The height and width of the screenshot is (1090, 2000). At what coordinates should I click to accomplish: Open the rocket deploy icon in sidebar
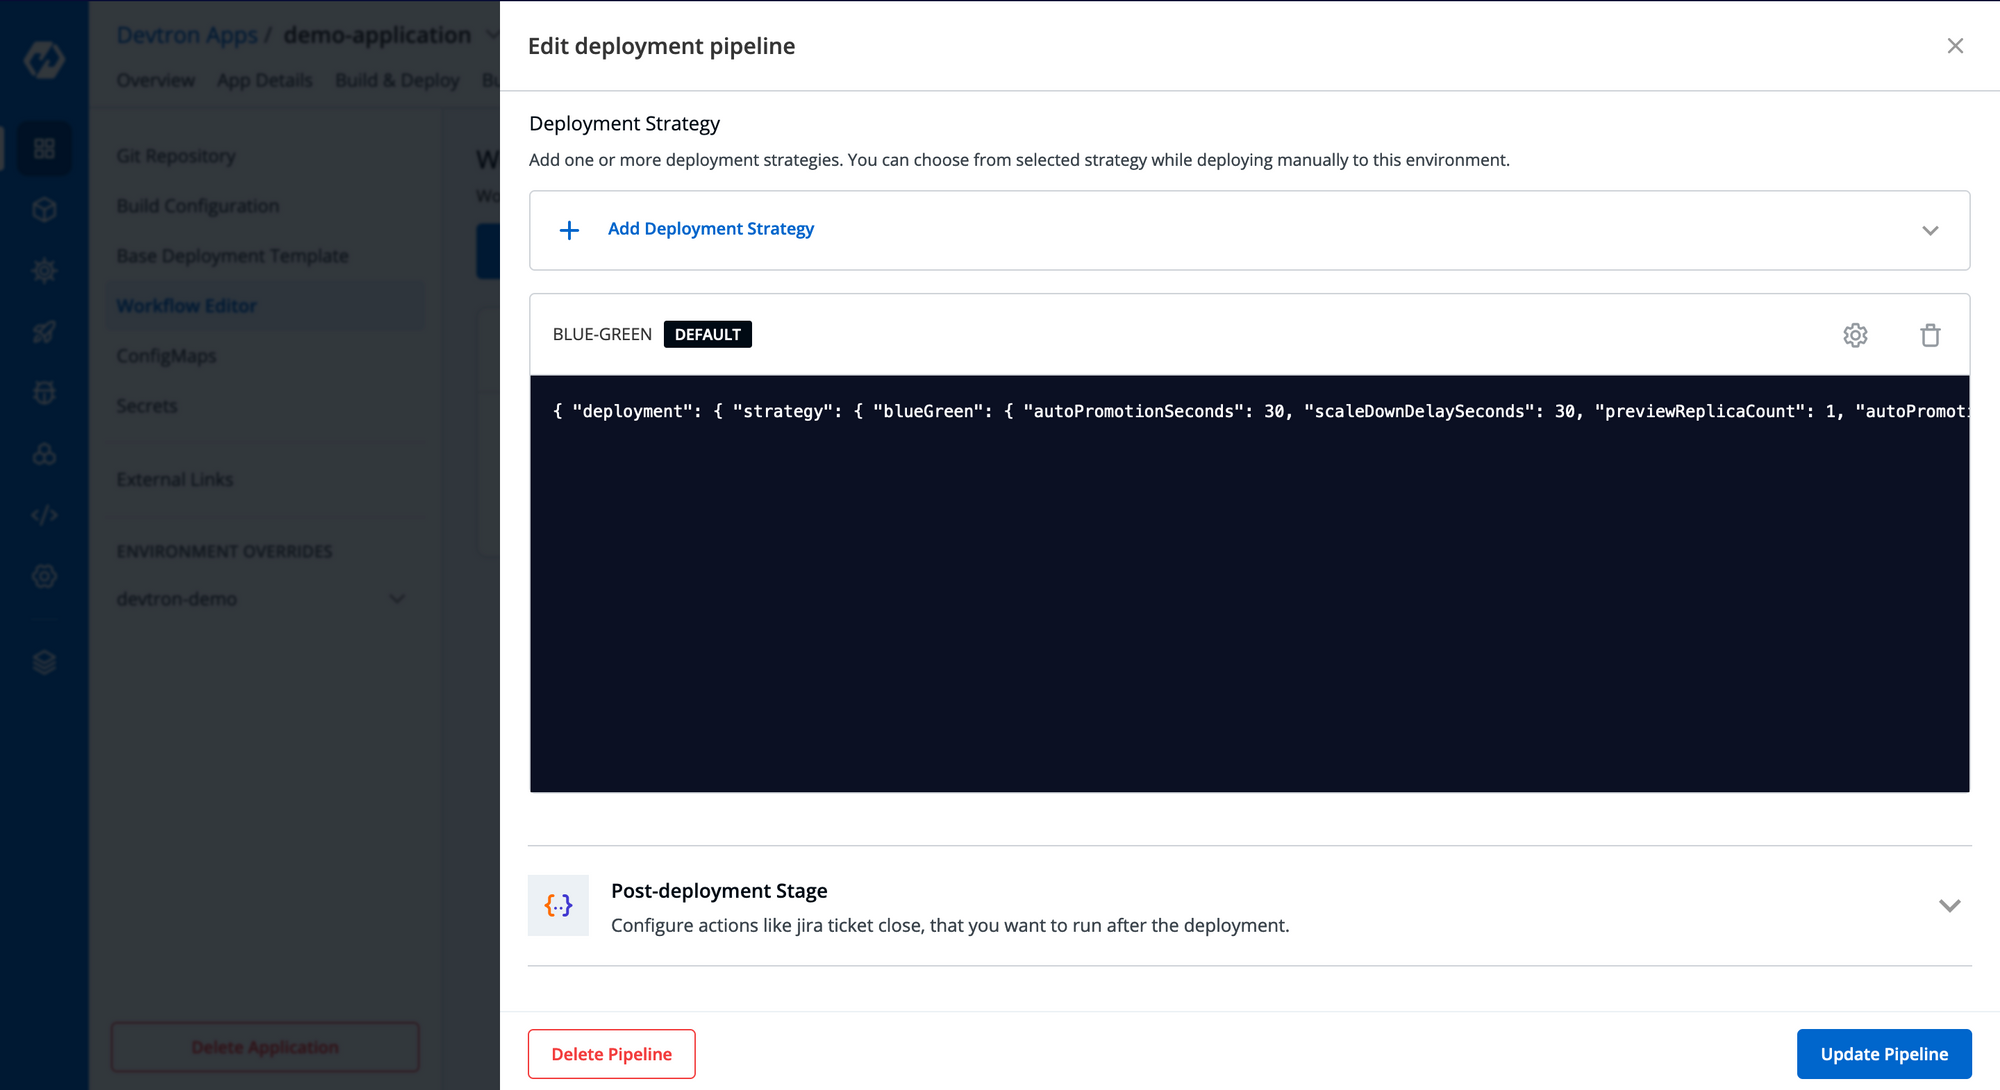[44, 332]
